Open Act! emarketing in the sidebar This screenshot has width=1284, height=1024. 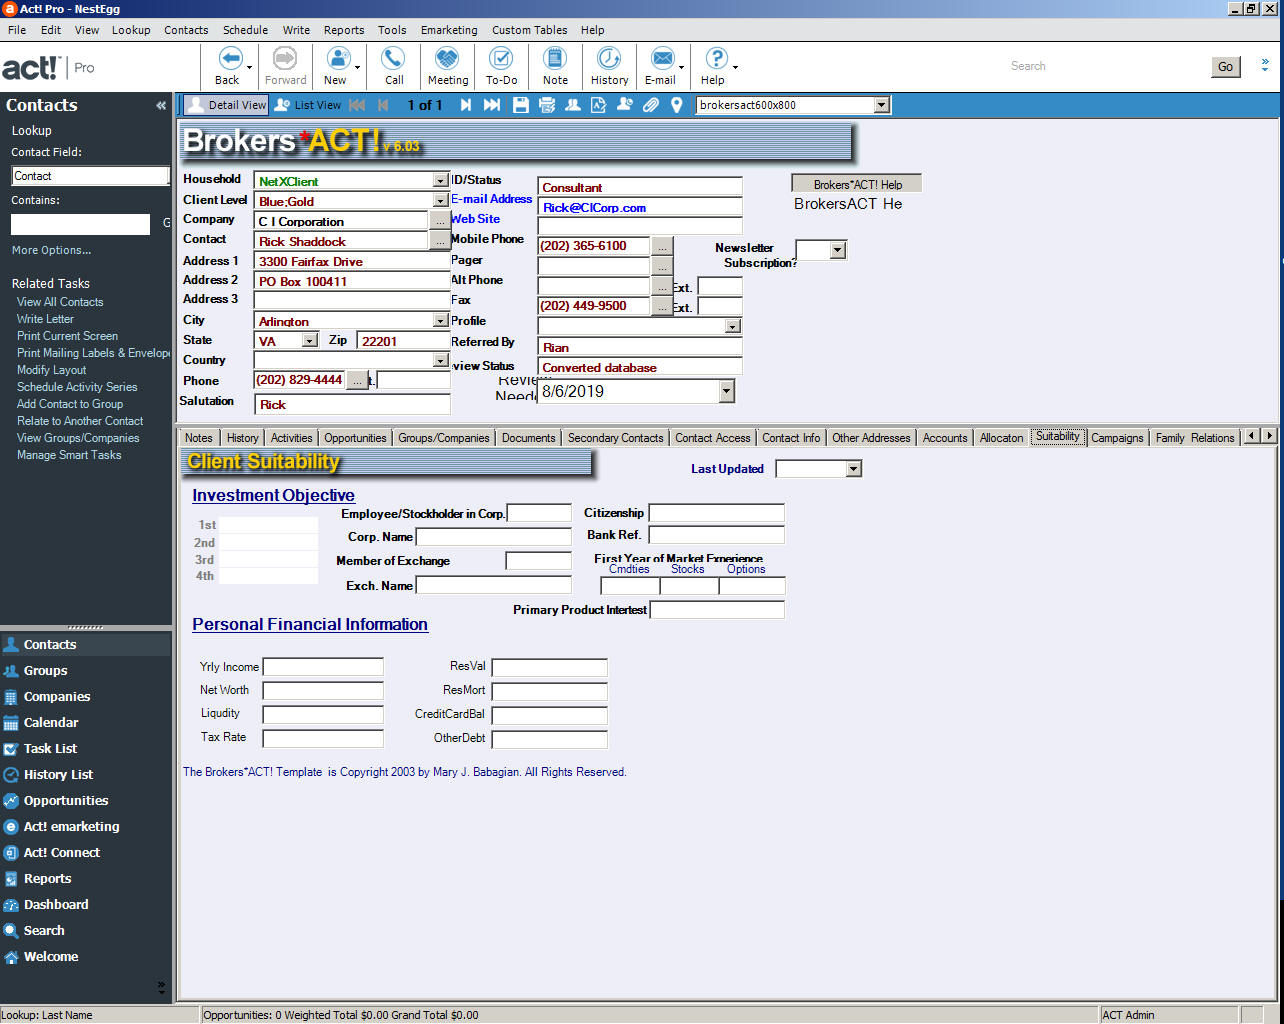coord(71,827)
